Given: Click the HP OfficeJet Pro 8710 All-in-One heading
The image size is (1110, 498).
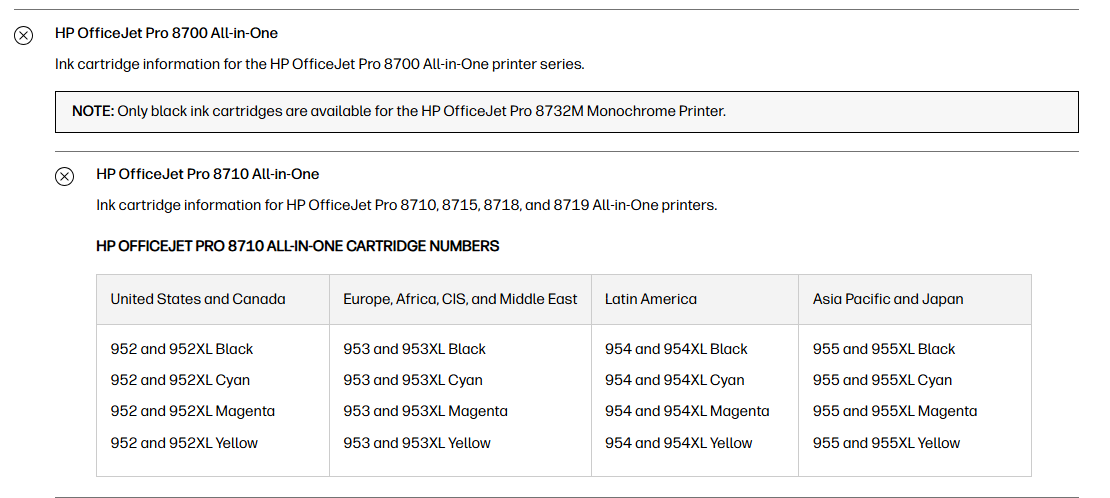Looking at the screenshot, I should [207, 174].
